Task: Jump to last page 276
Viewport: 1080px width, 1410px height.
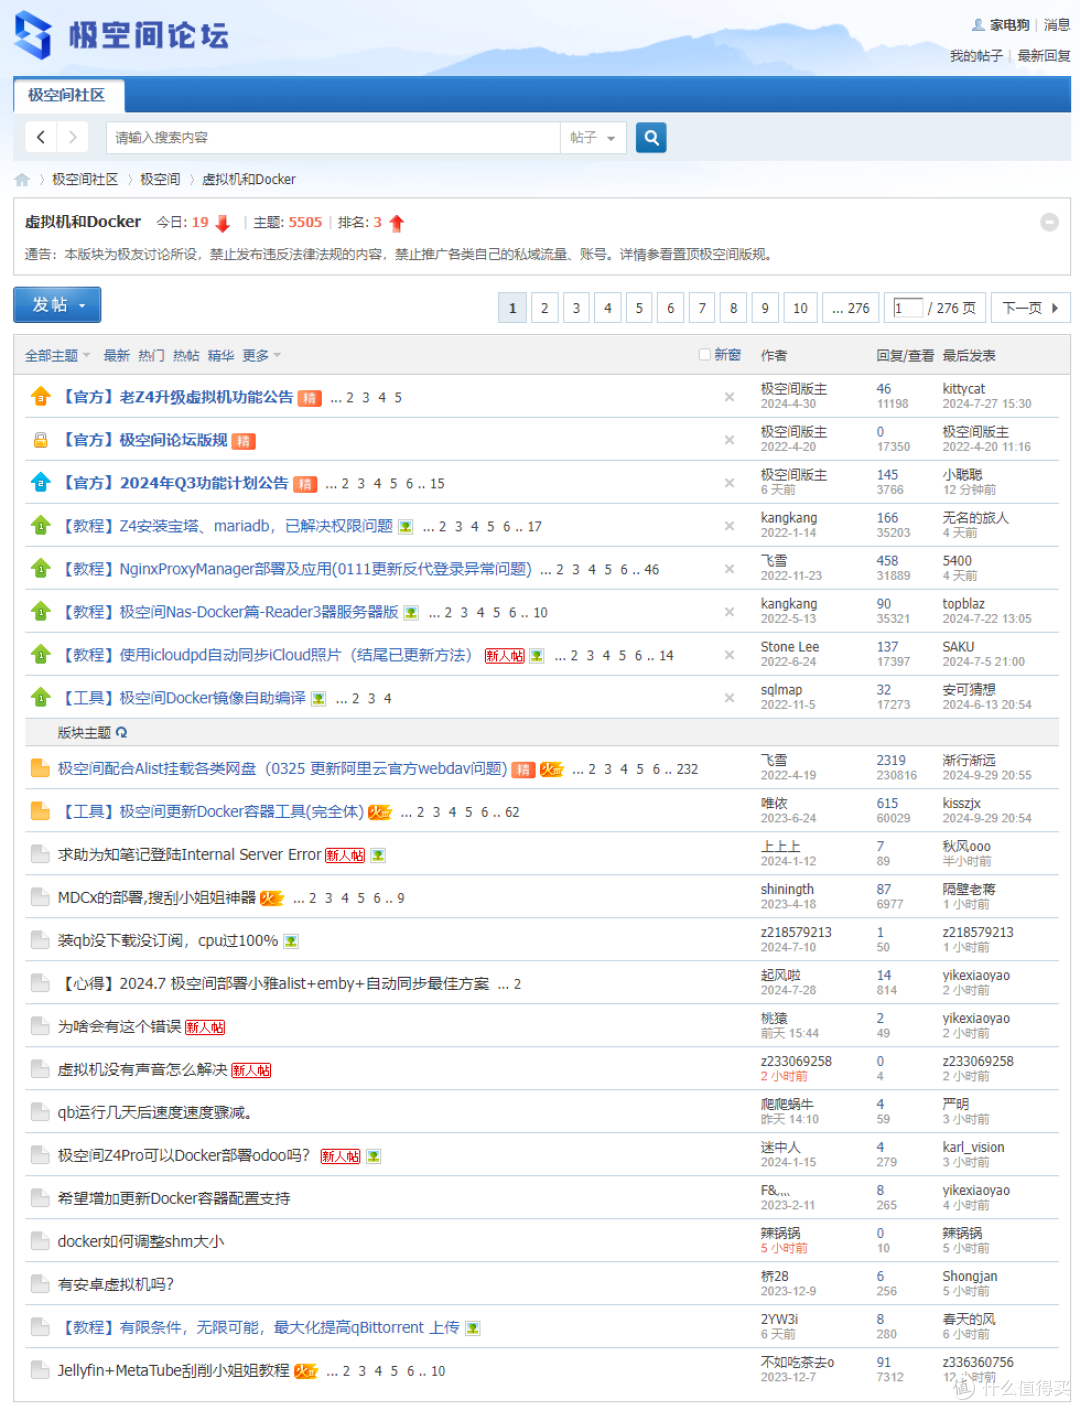Action: click(851, 308)
